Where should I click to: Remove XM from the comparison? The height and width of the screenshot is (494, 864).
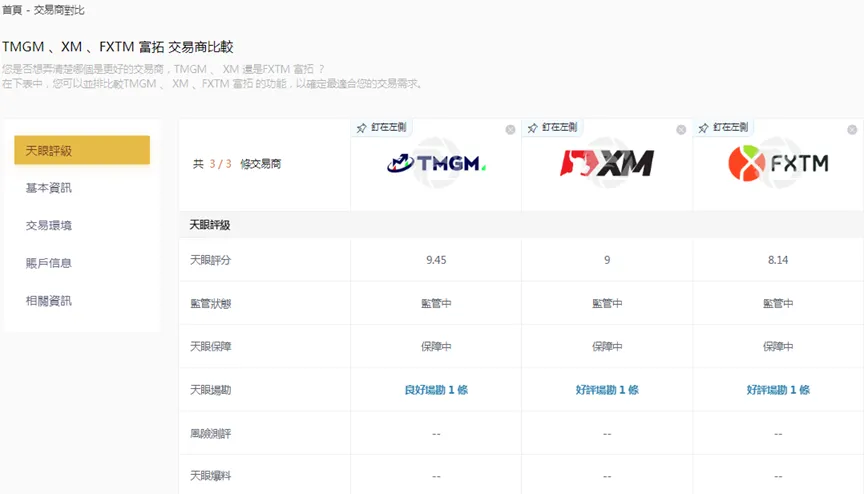[681, 129]
